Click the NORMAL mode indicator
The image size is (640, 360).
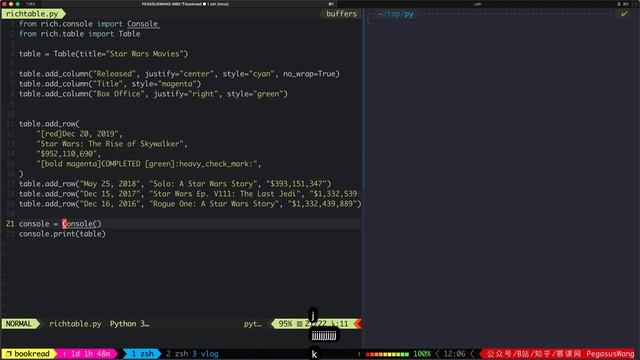[x=19, y=324]
